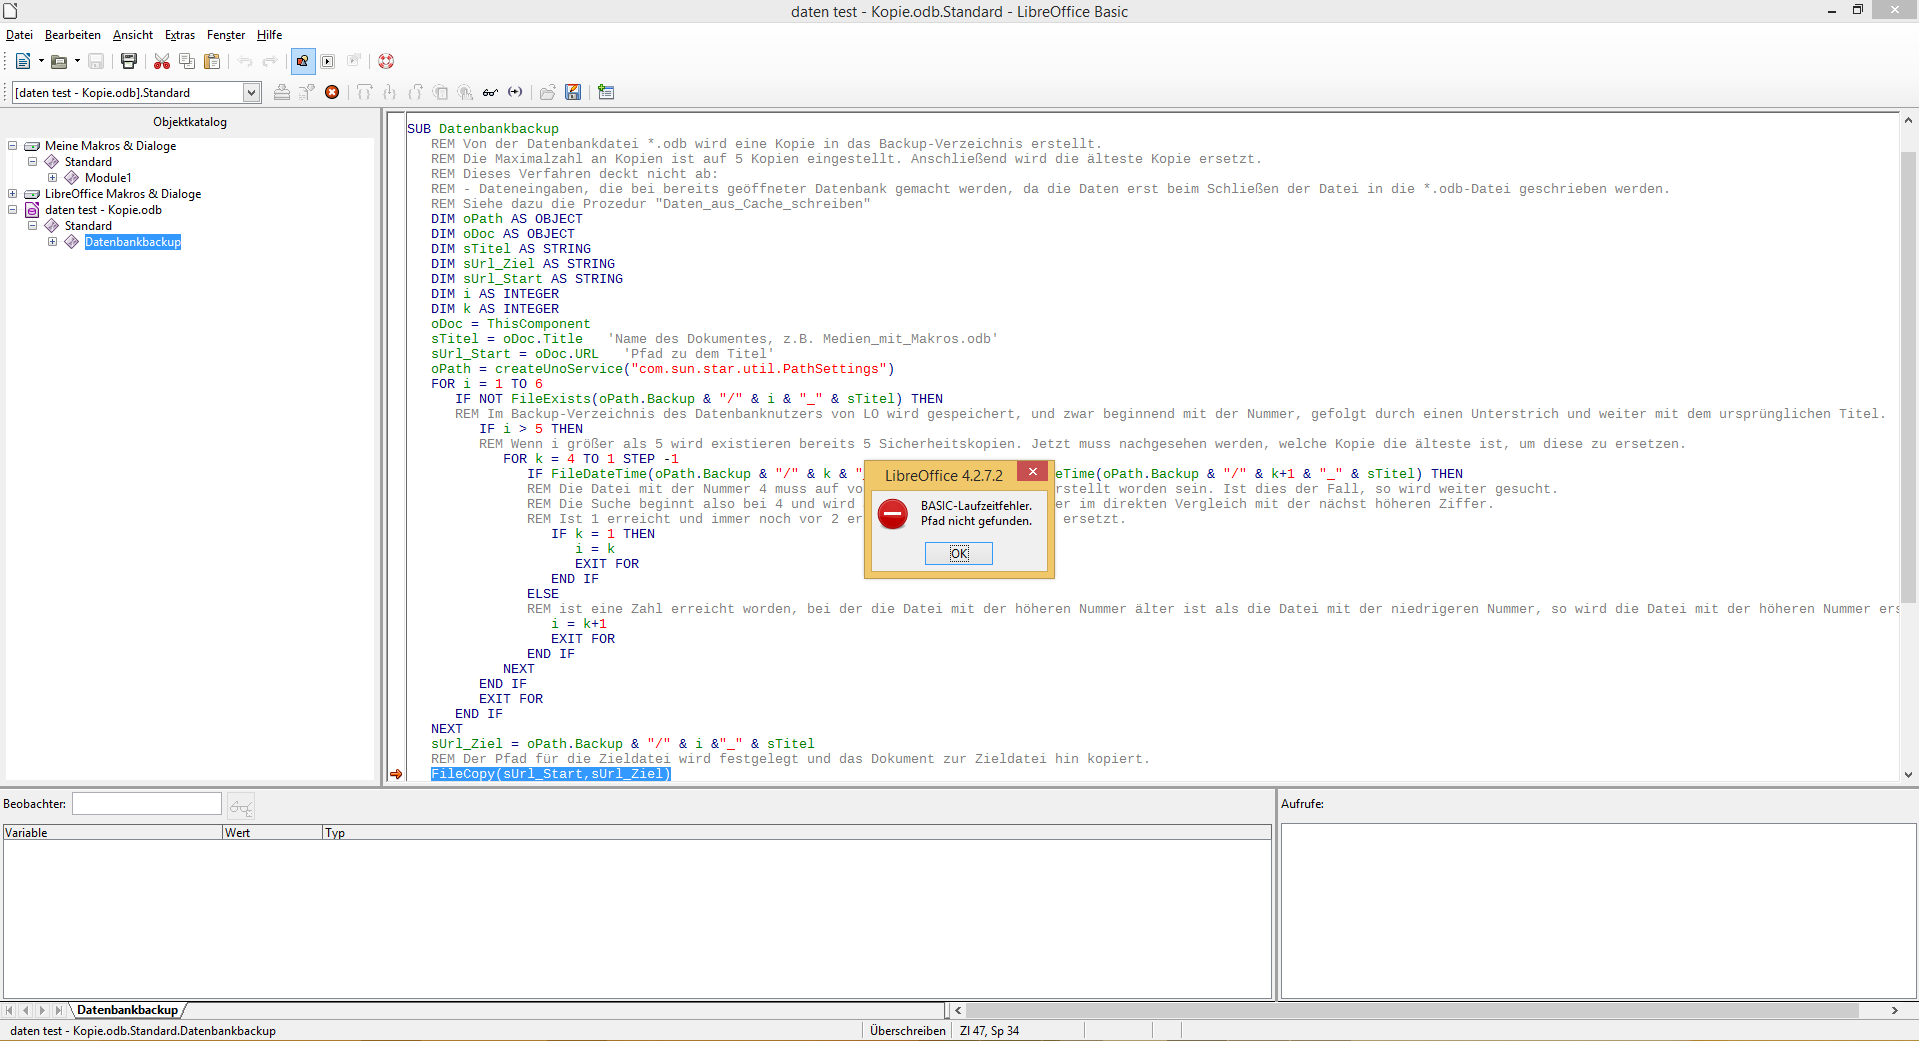Click the Import Dialog icon
Image resolution: width=1919 pixels, height=1041 pixels.
tap(606, 92)
